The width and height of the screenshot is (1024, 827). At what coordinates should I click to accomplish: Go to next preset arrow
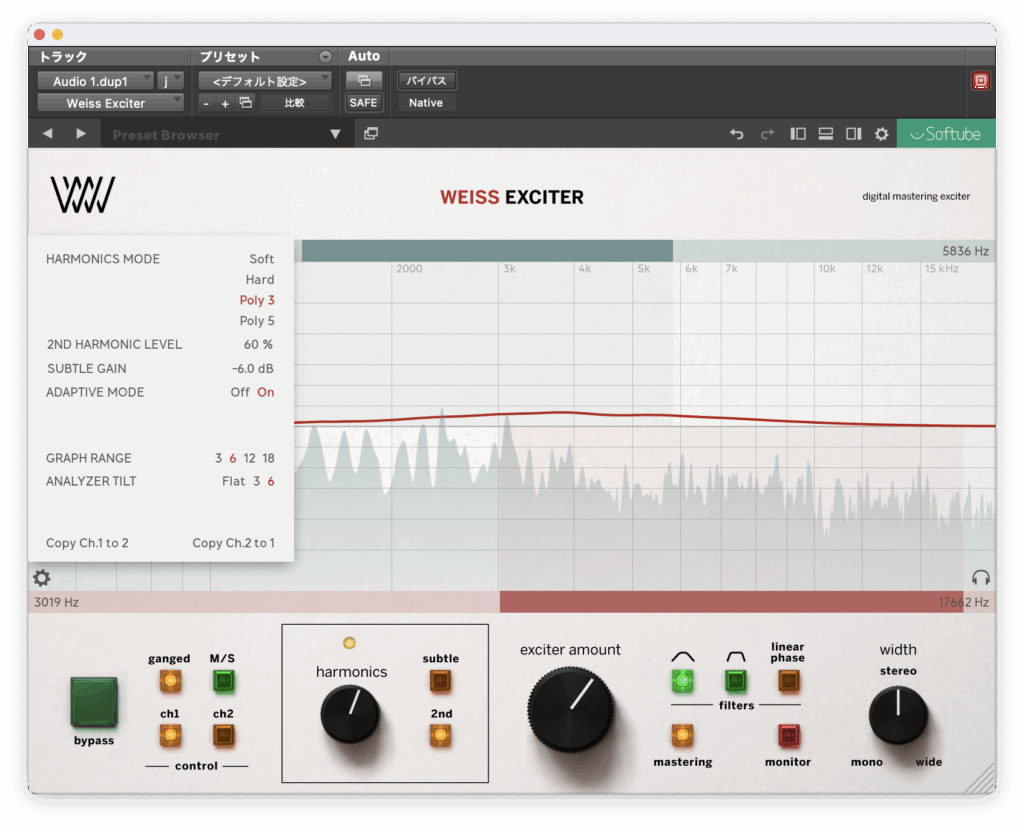81,134
